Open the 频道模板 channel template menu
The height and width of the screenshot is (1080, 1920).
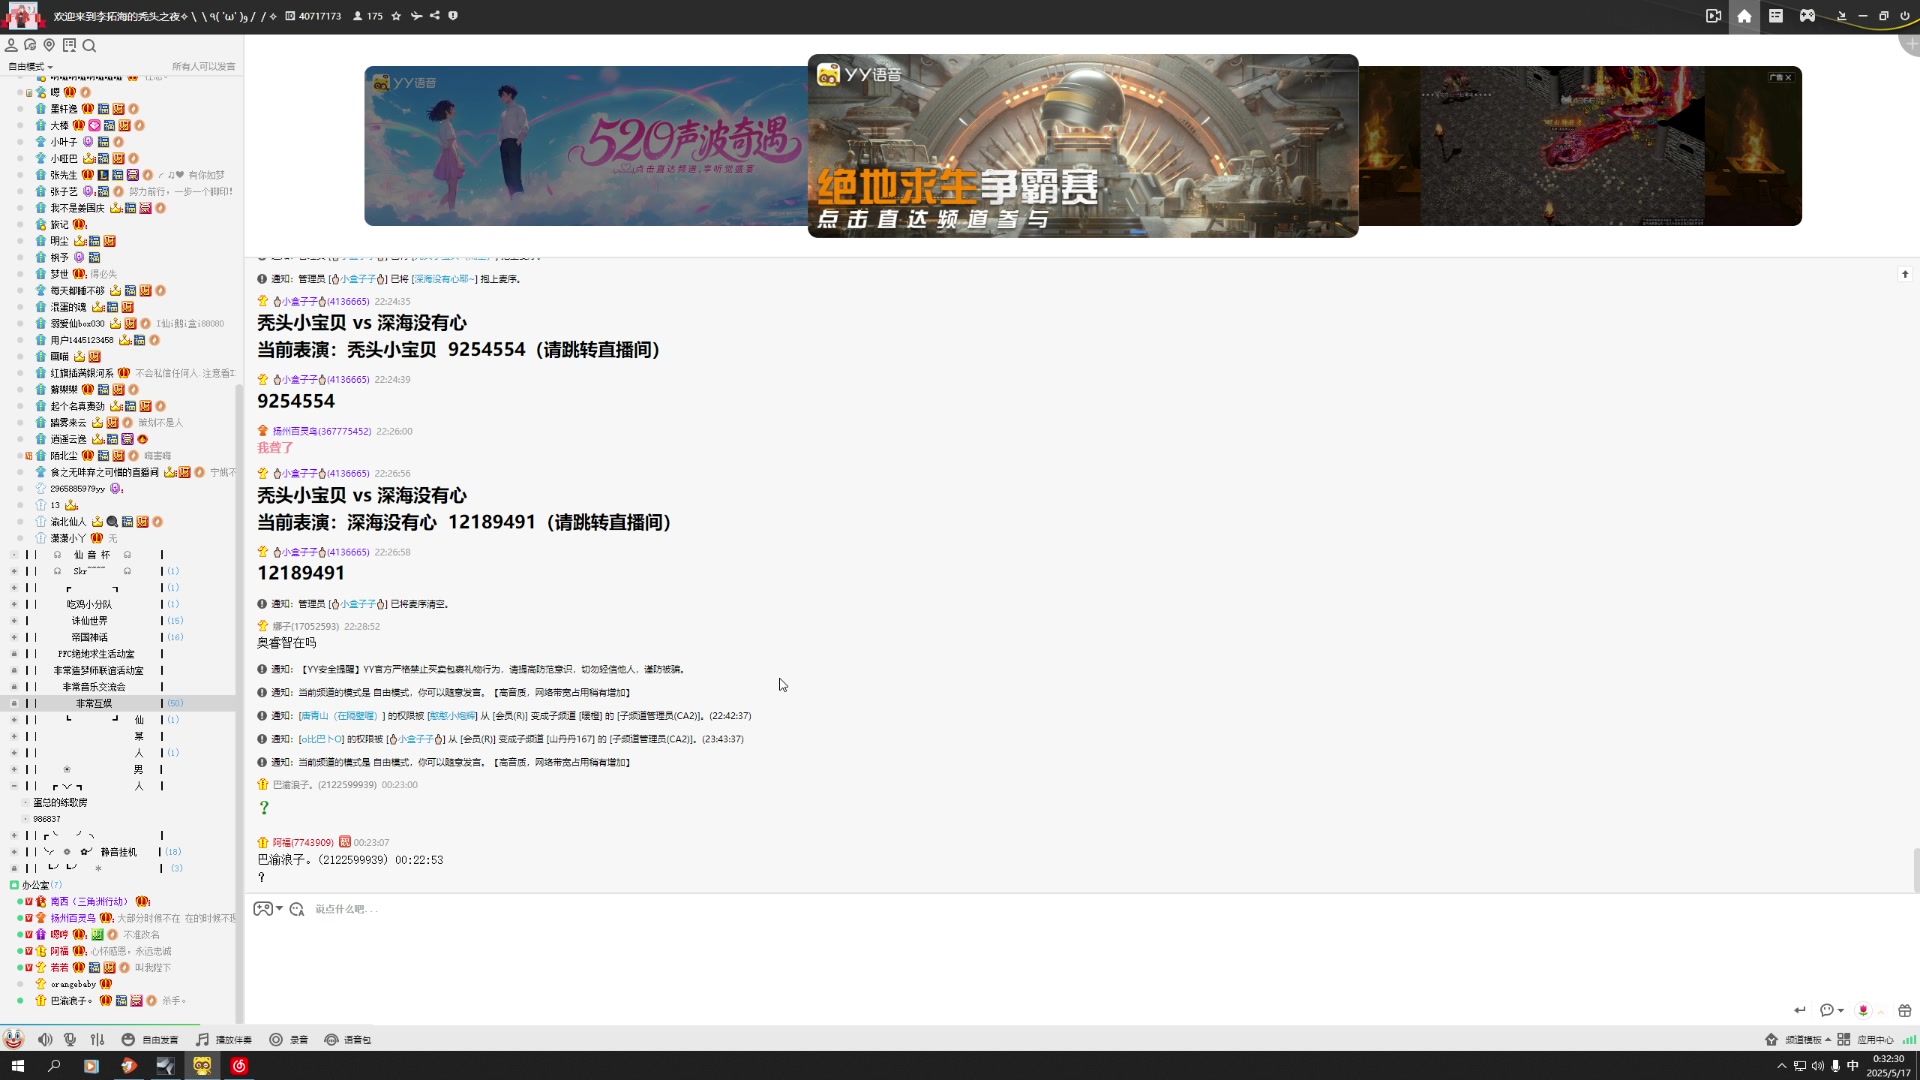(1798, 1040)
